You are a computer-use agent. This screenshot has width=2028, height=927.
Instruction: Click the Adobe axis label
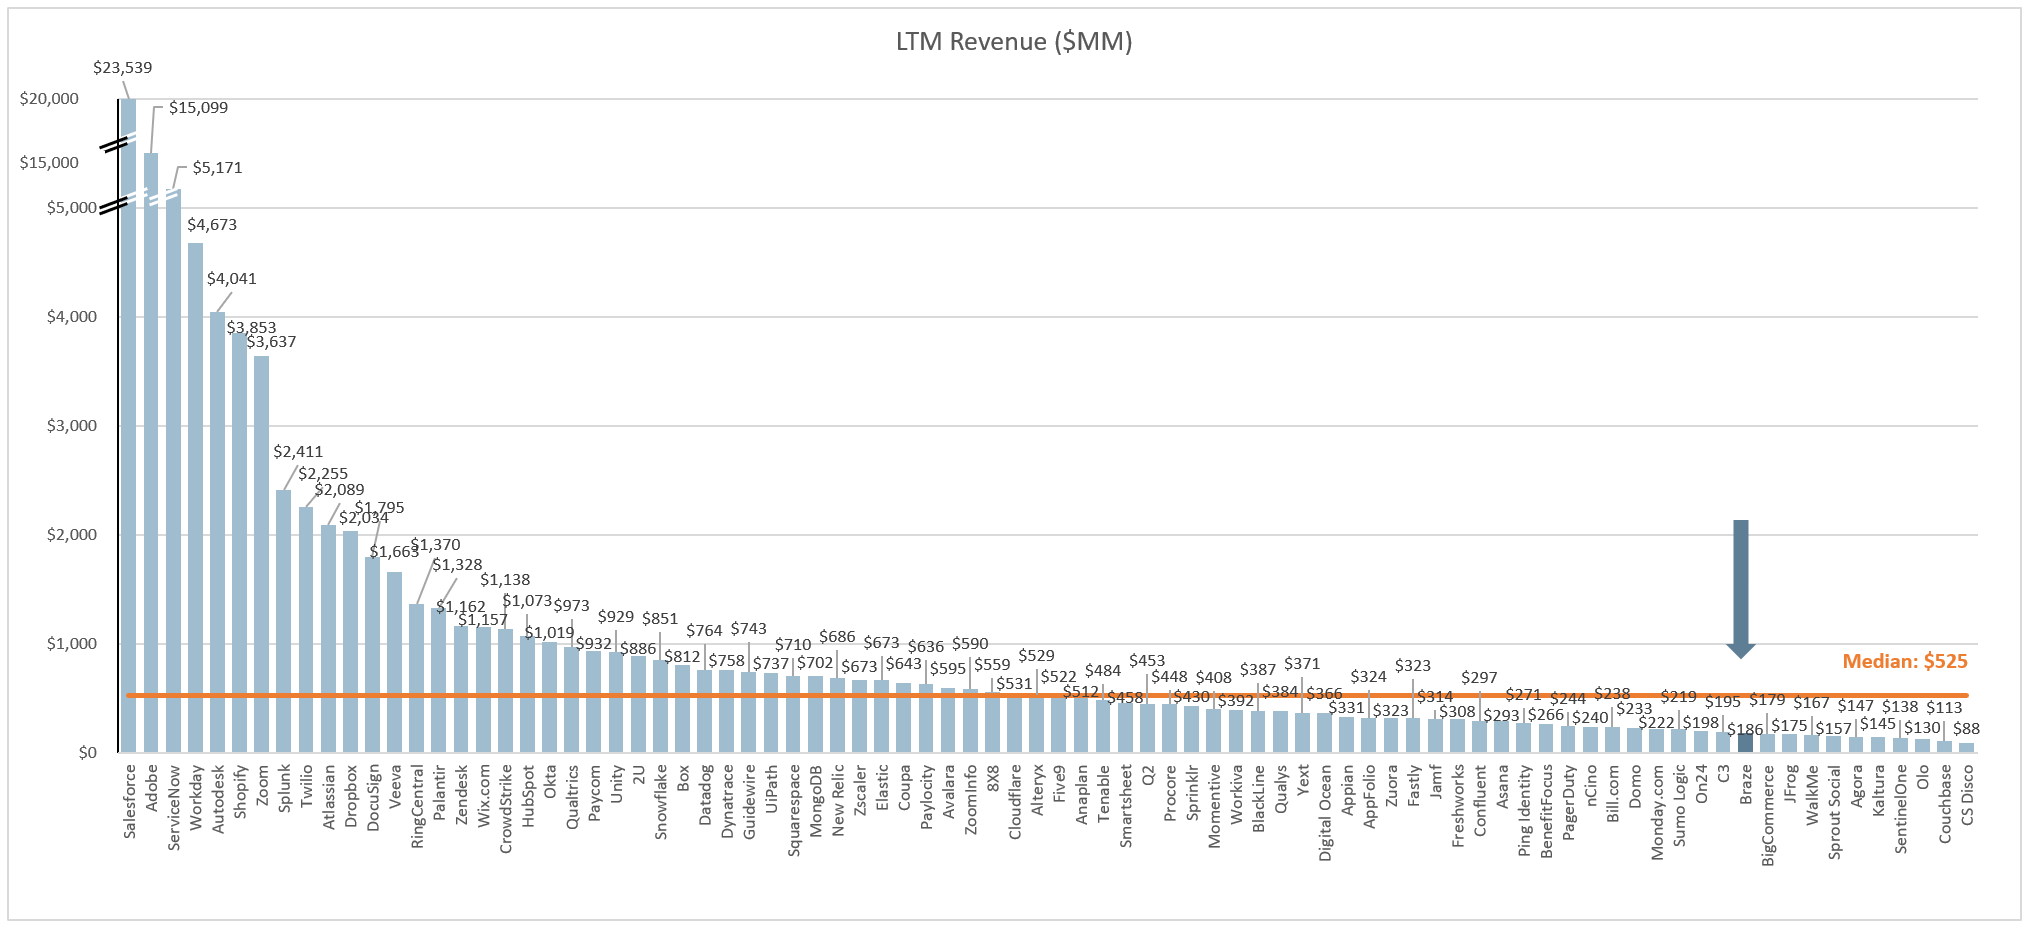pos(151,788)
